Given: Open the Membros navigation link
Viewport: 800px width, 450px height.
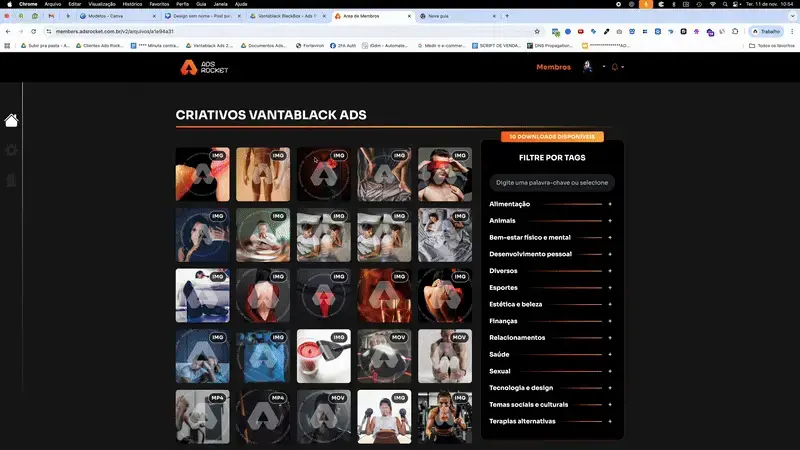Looking at the screenshot, I should [553, 67].
